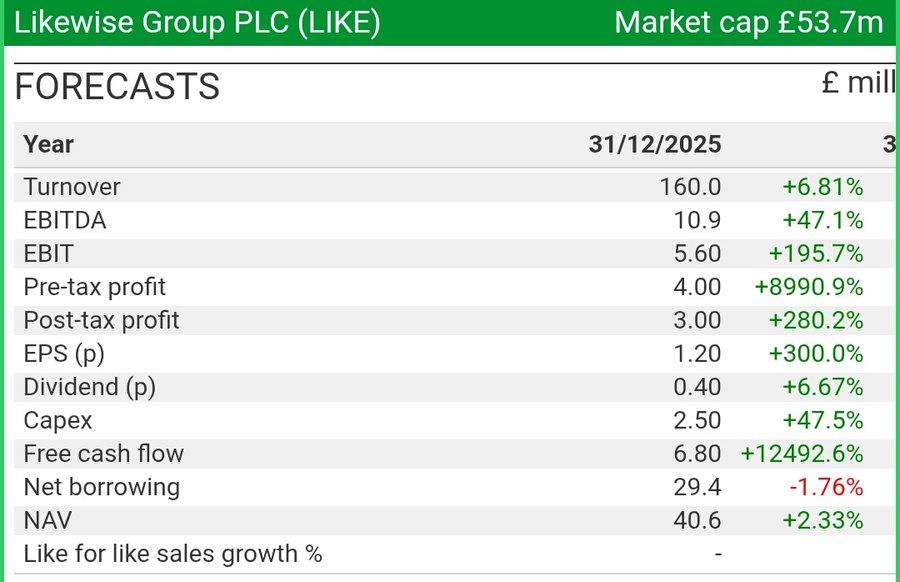
Task: Select the Turnover value 160.0
Action: click(690, 187)
